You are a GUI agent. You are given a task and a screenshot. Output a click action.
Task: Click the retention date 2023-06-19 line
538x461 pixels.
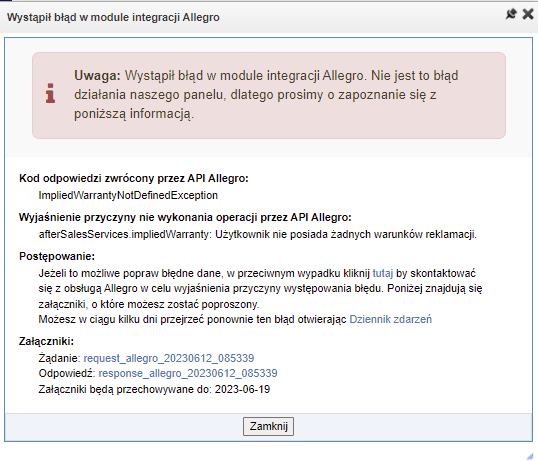pos(154,389)
